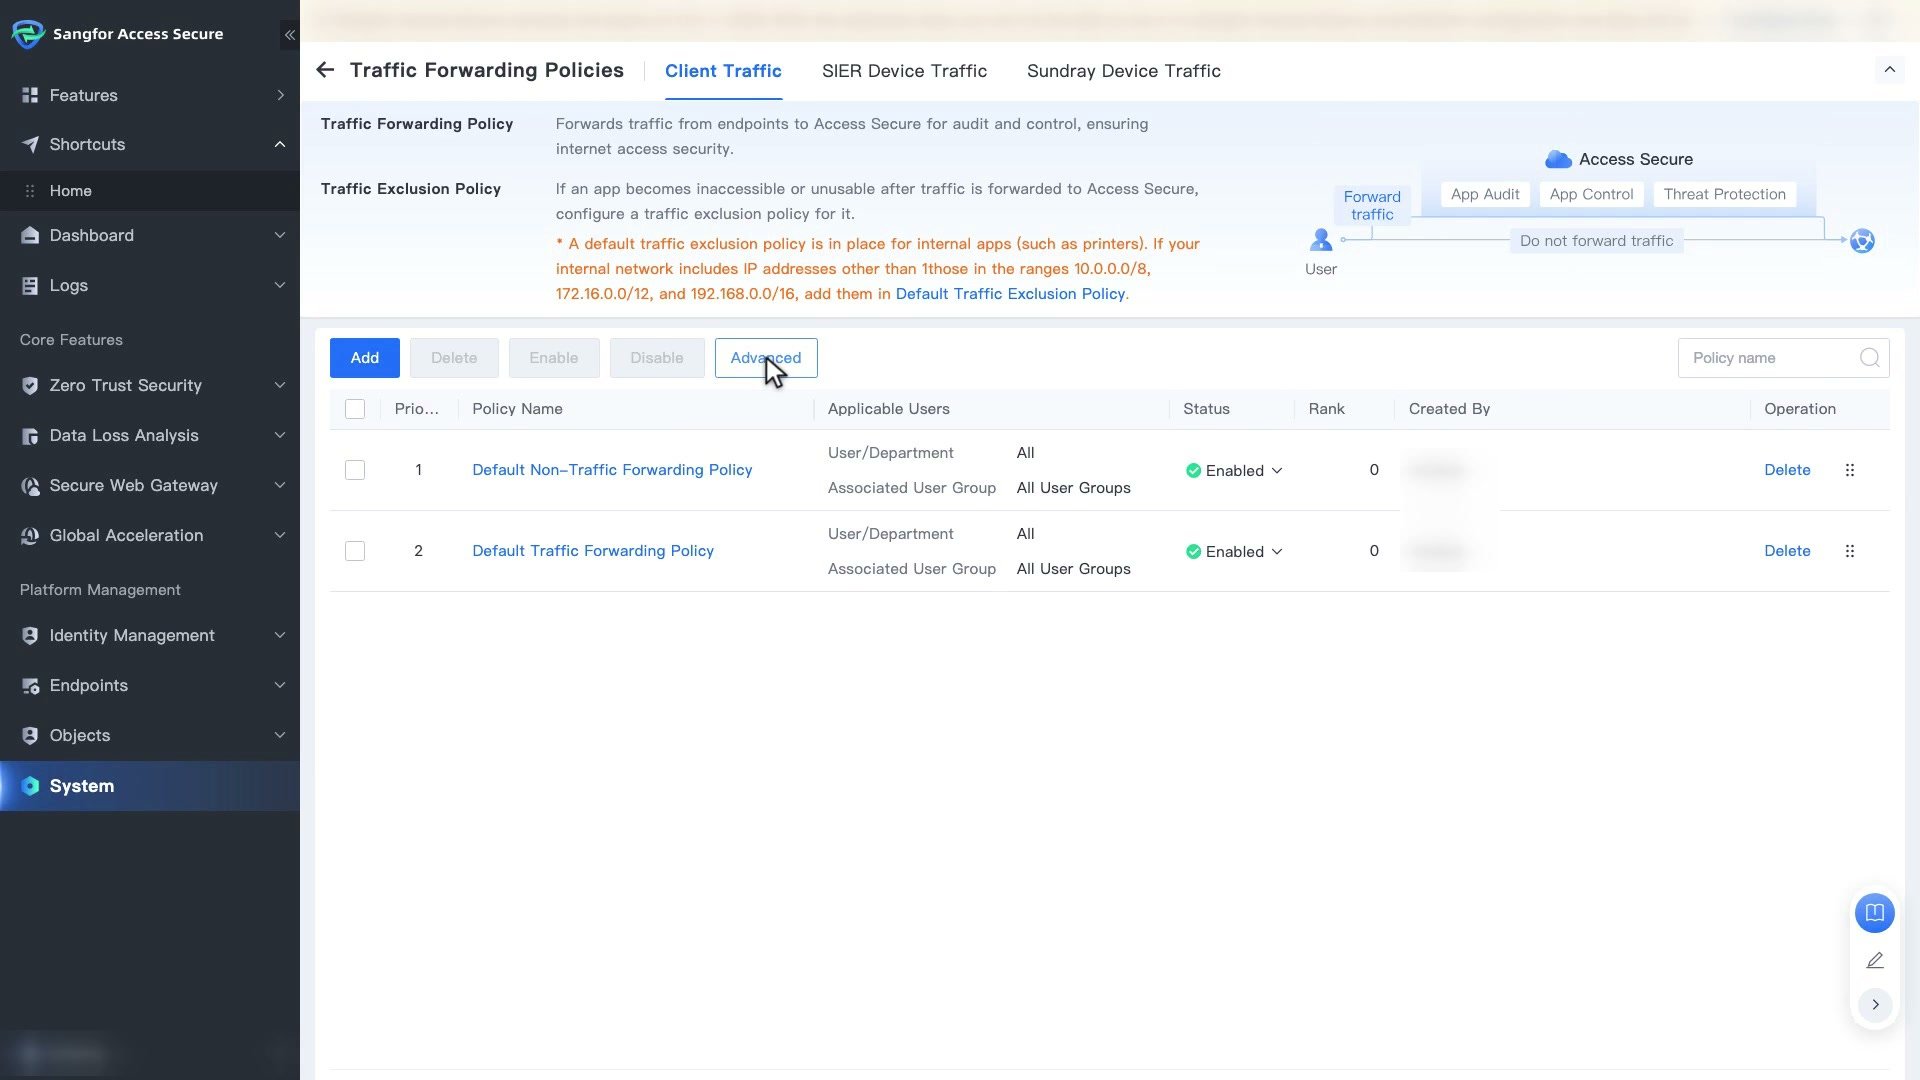Image resolution: width=1920 pixels, height=1080 pixels.
Task: Click the App Control box in diagram
Action: pos(1591,194)
